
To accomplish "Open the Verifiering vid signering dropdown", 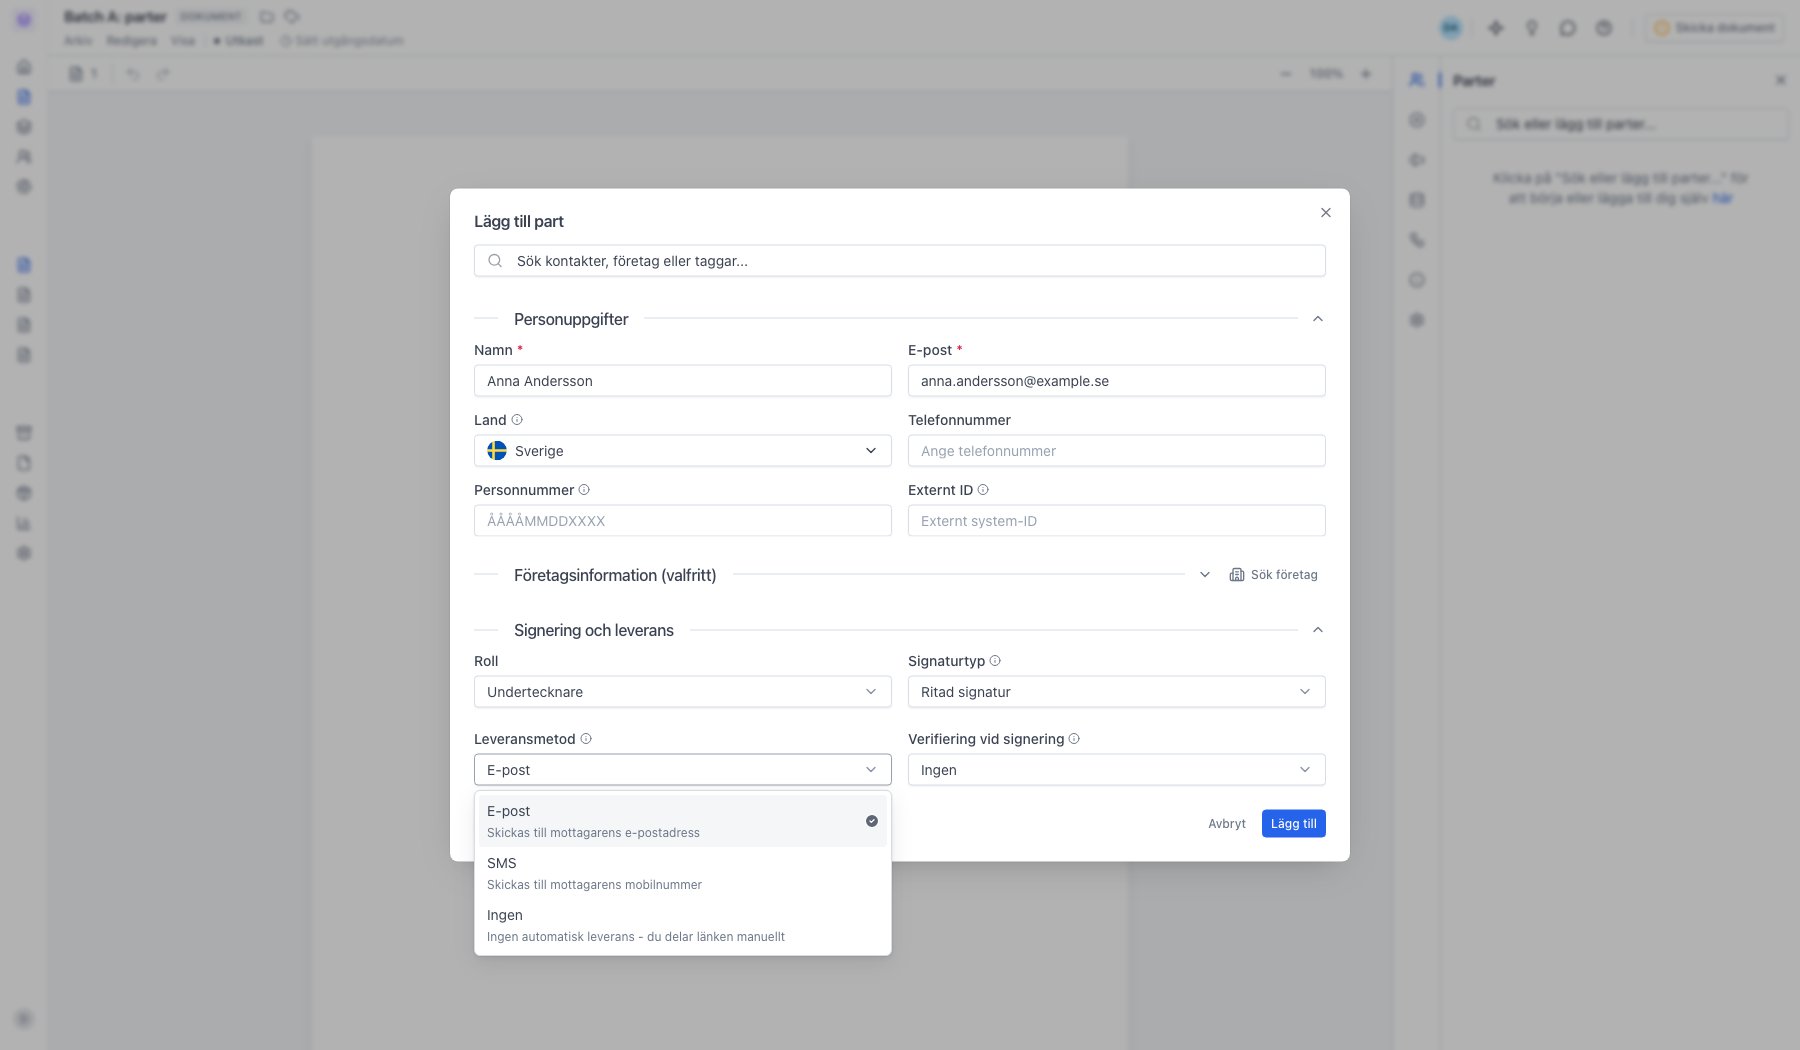I will 1117,770.
